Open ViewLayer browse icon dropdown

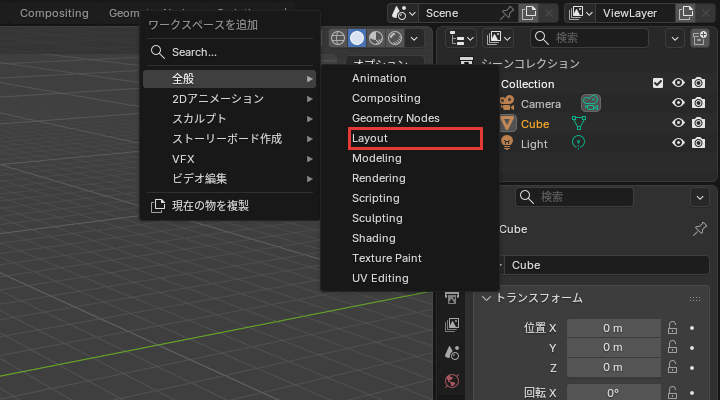tap(580, 13)
